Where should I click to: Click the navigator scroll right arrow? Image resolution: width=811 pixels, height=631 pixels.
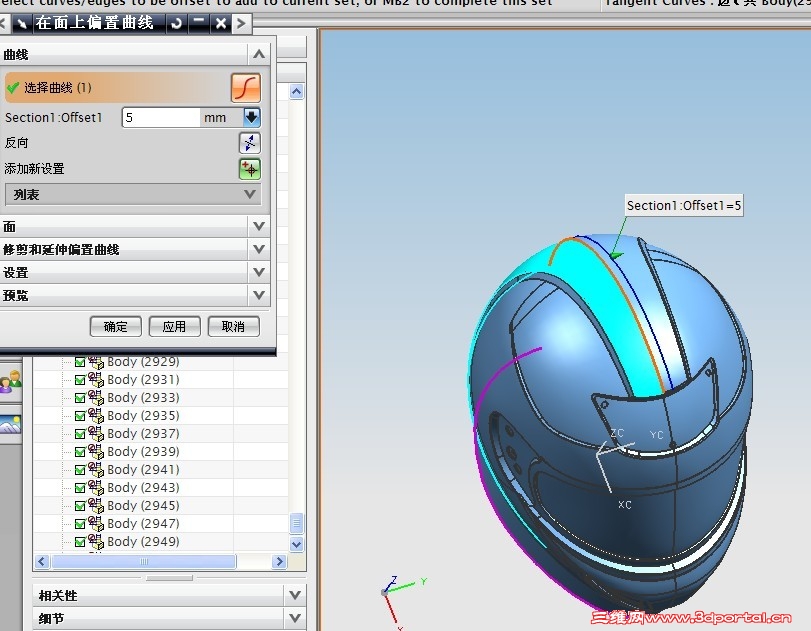279,561
